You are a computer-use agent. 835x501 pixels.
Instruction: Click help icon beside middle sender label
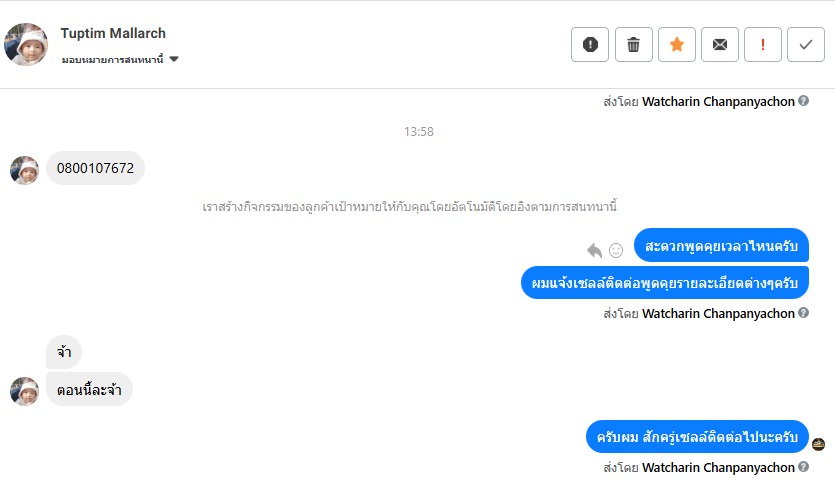804,313
